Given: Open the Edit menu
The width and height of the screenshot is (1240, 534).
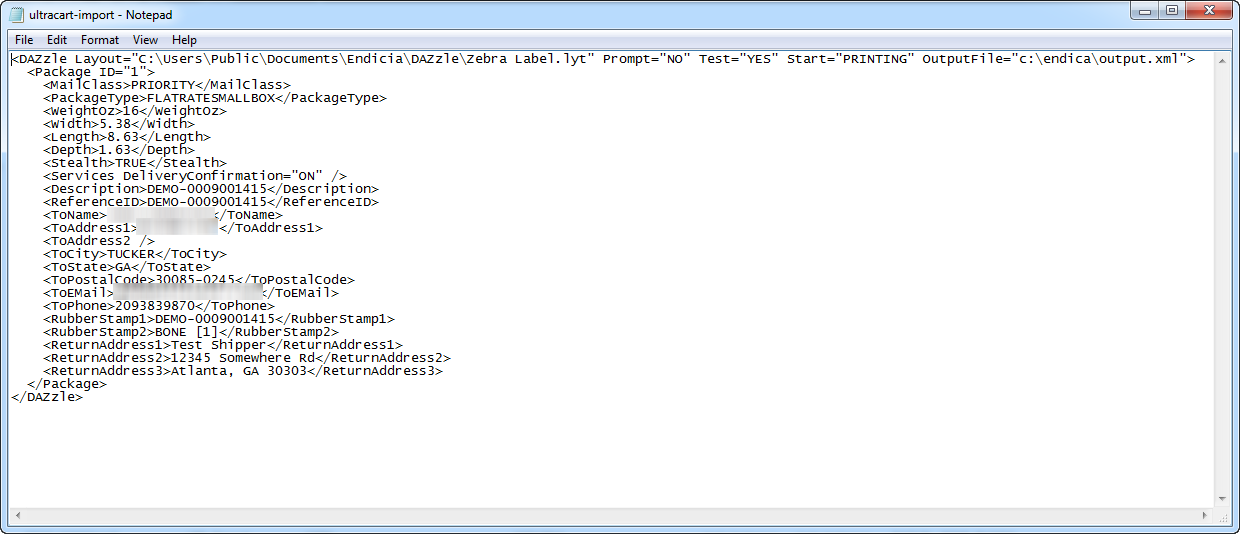Looking at the screenshot, I should (57, 40).
